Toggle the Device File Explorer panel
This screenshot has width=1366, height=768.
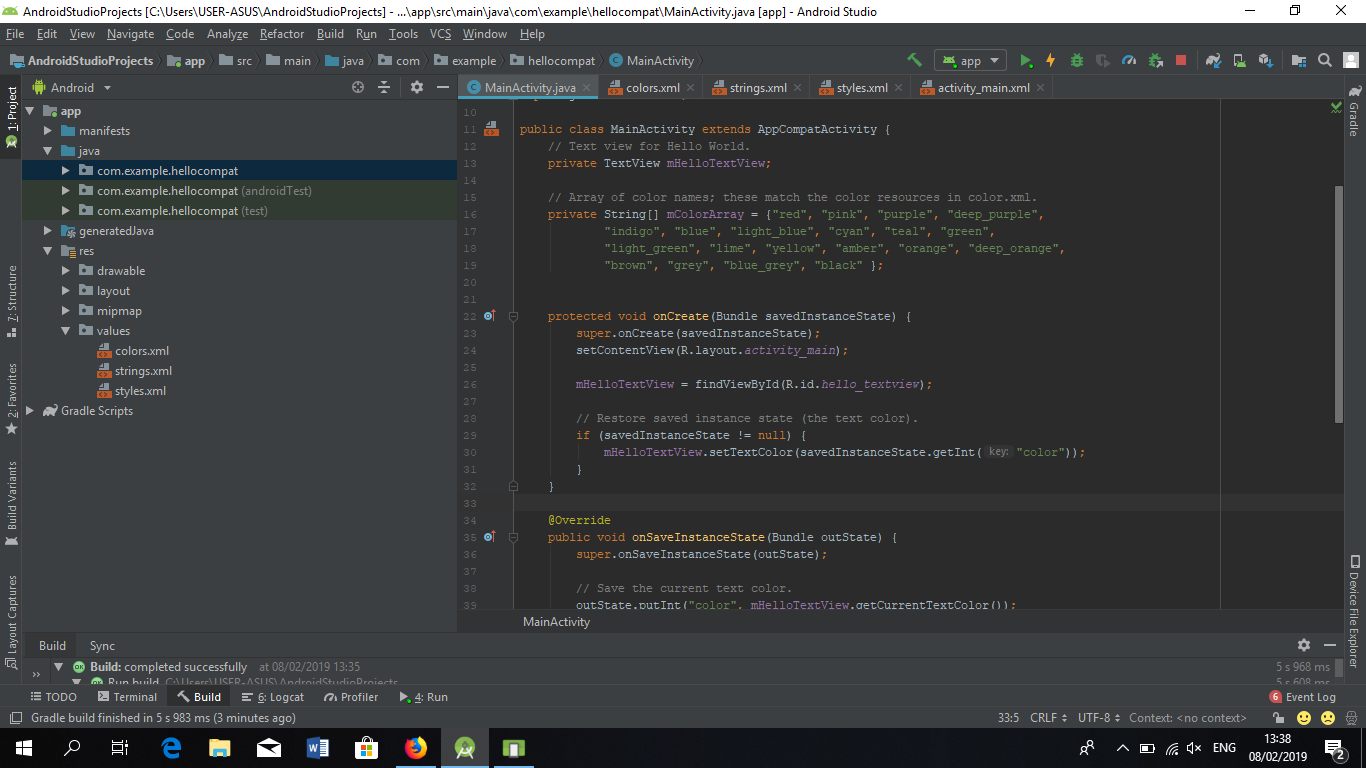coord(1354,611)
